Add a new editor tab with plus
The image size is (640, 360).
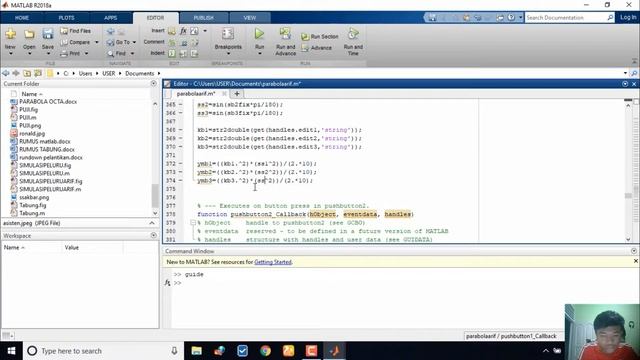click(237, 94)
